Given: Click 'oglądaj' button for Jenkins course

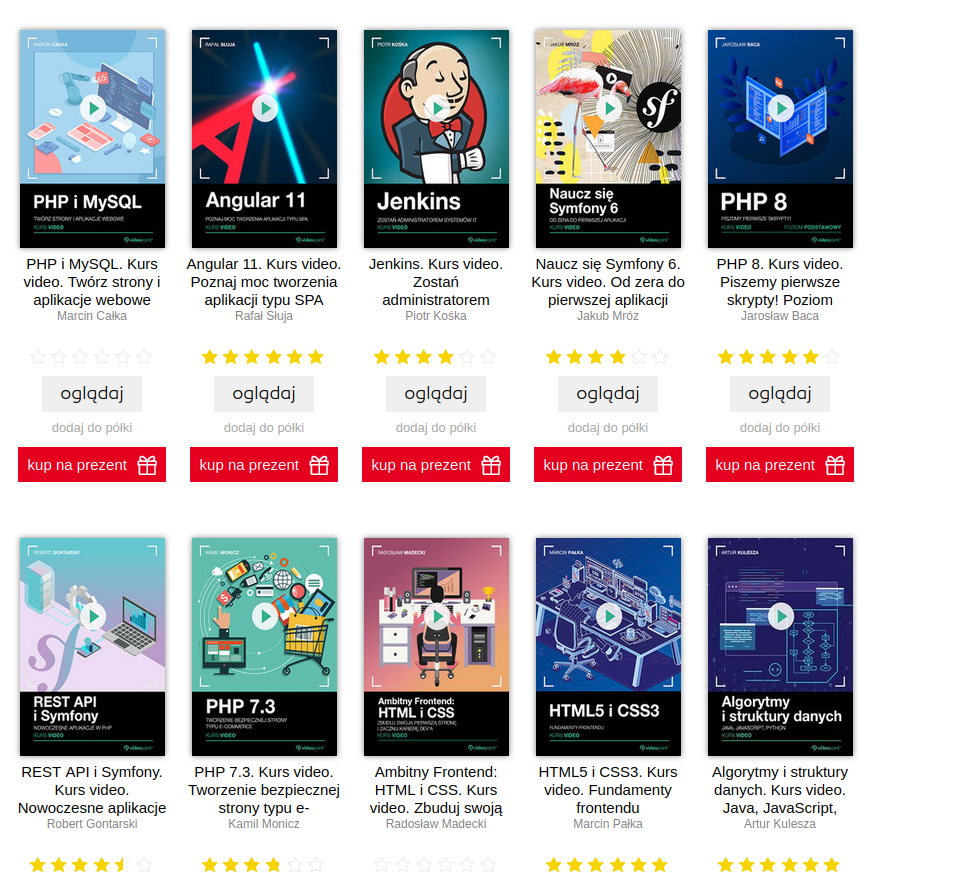Looking at the screenshot, I should pos(436,393).
